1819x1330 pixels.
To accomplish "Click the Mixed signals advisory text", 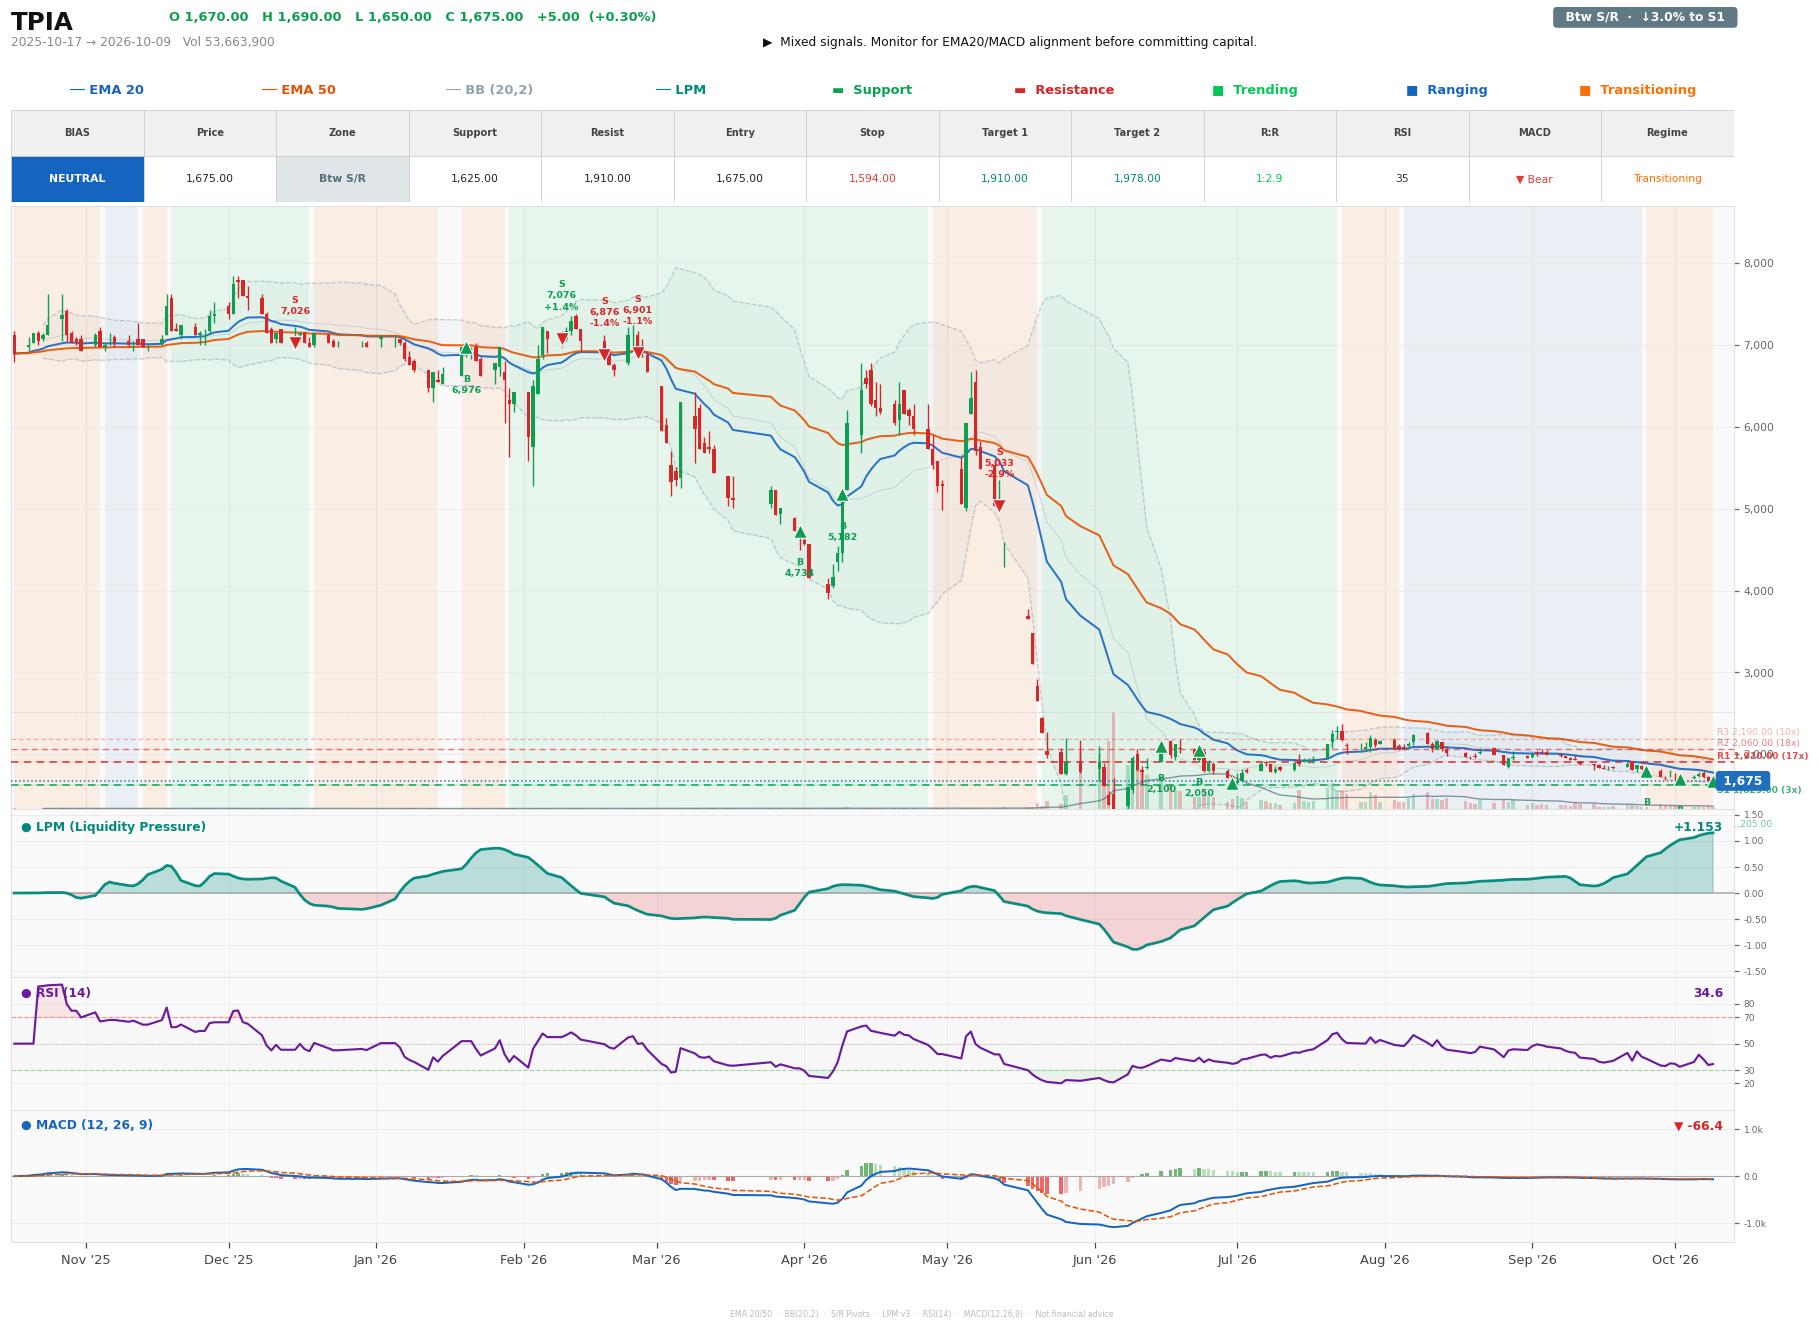I will point(1010,42).
